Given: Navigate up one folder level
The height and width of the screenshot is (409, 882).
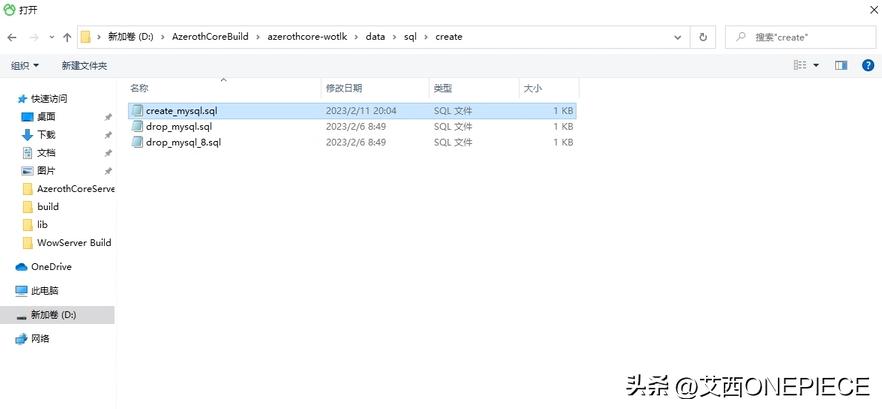Looking at the screenshot, I should point(68,37).
